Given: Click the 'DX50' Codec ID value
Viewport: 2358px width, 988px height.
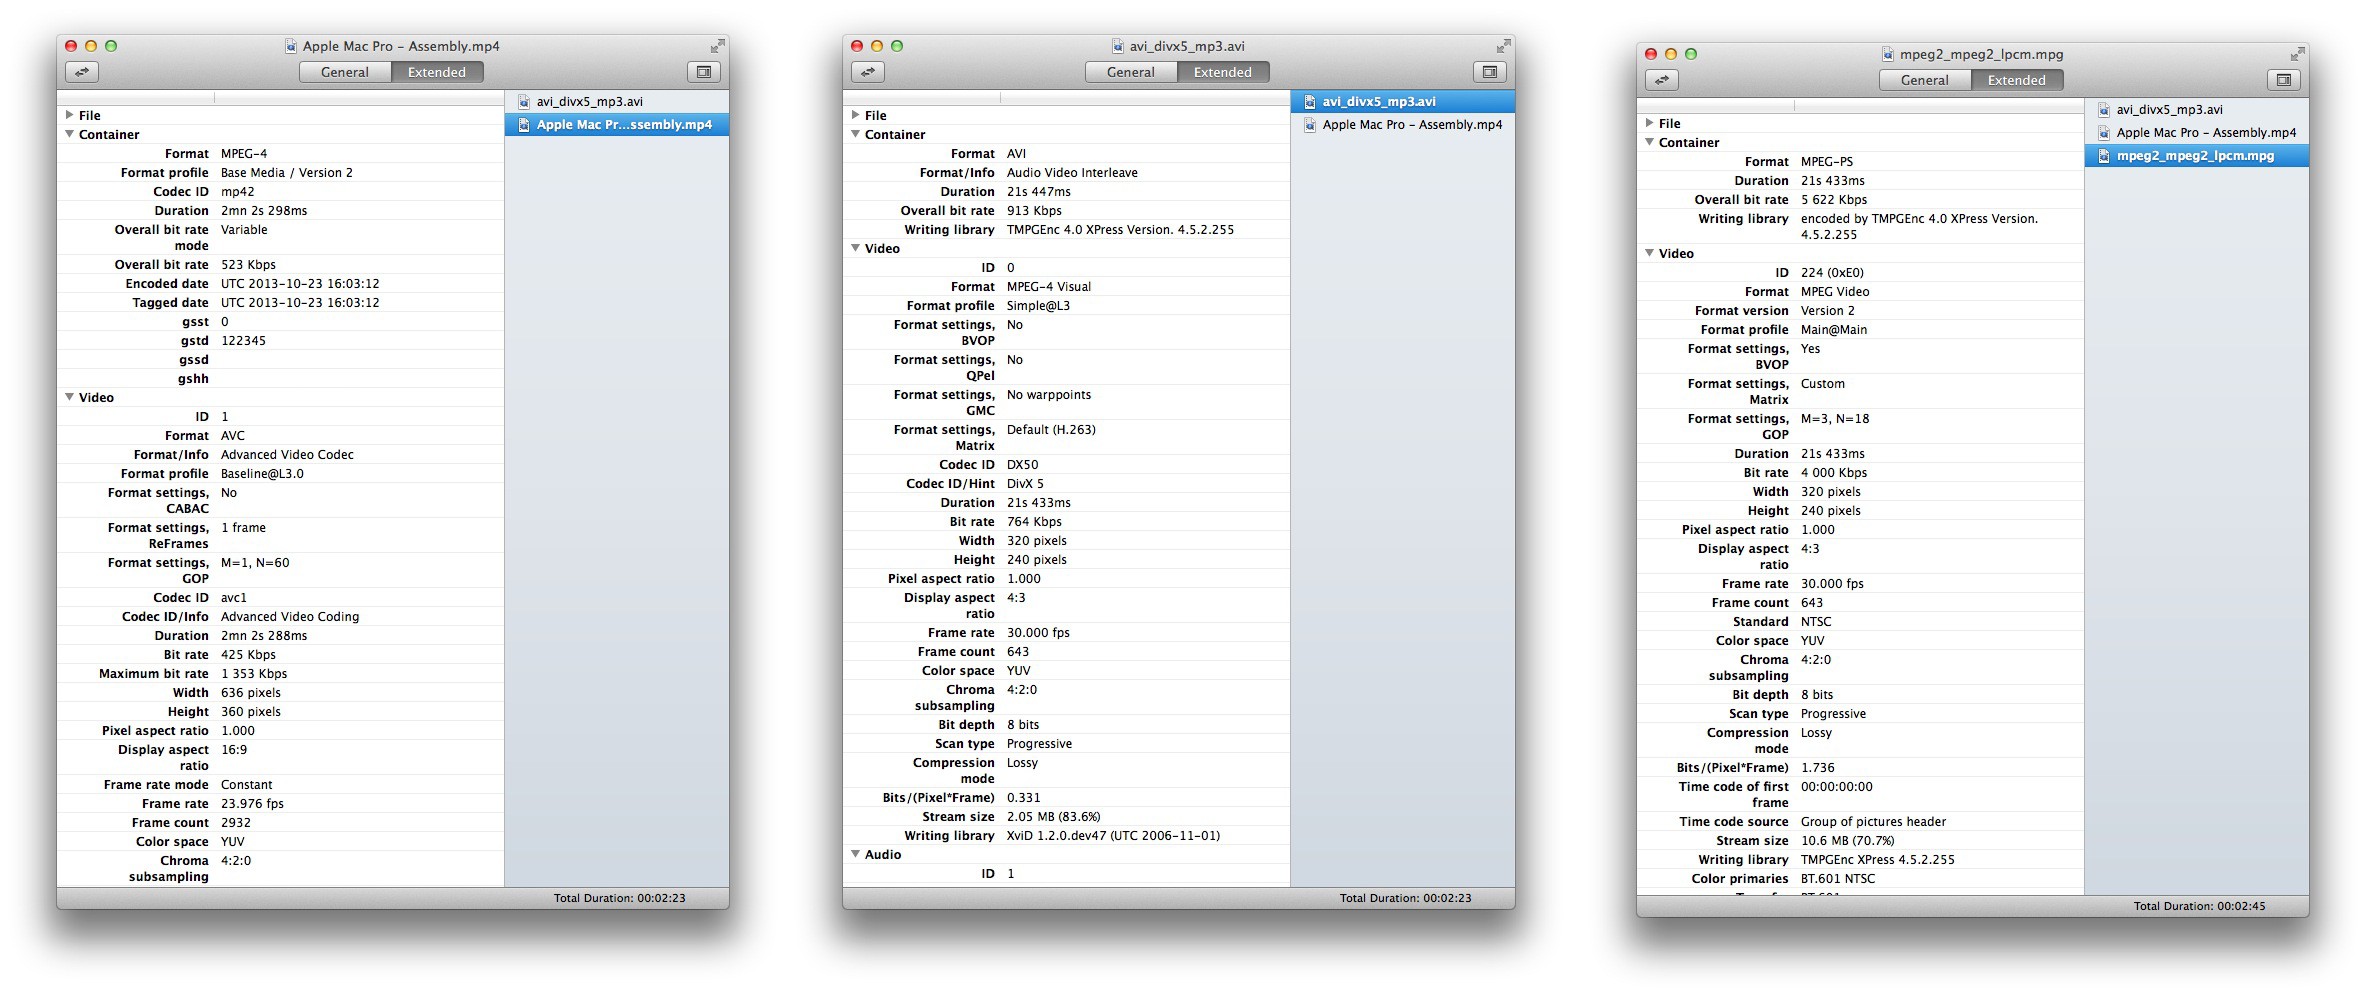Looking at the screenshot, I should [1022, 465].
